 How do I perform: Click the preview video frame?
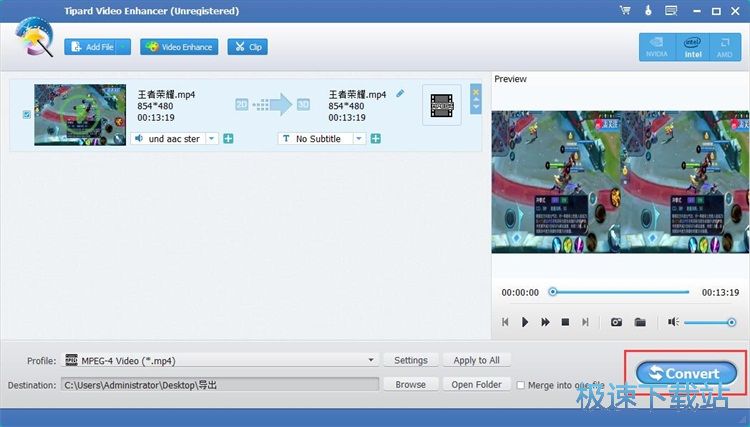pyautogui.click(x=620, y=182)
